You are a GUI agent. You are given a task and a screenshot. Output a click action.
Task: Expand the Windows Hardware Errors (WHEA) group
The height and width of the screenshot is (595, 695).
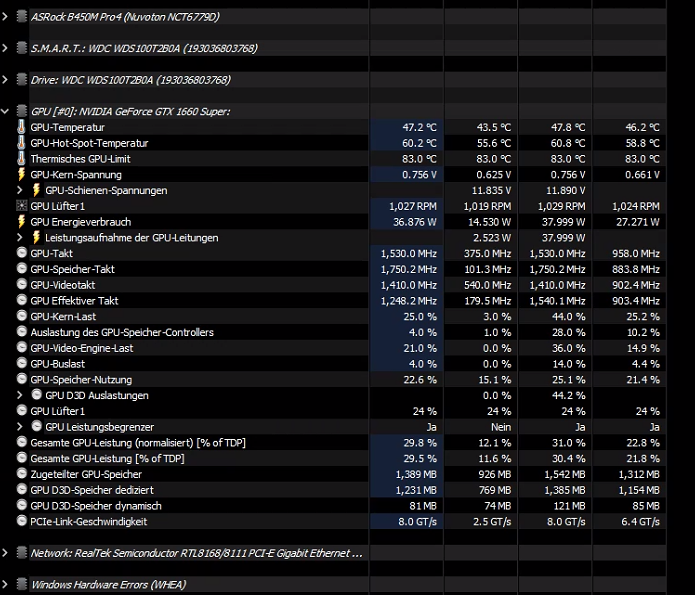coord(5,584)
